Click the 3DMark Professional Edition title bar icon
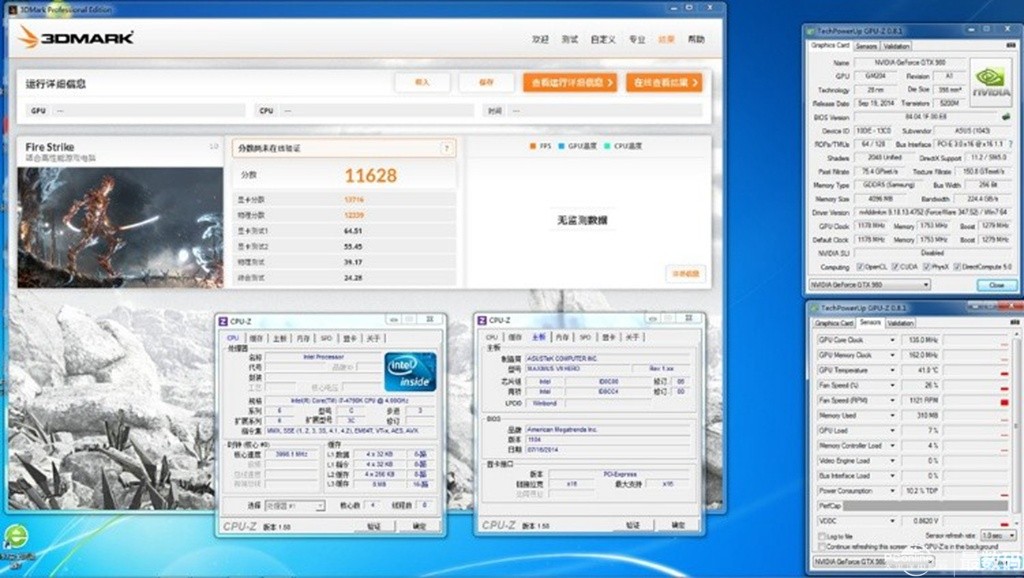 (x=13, y=9)
